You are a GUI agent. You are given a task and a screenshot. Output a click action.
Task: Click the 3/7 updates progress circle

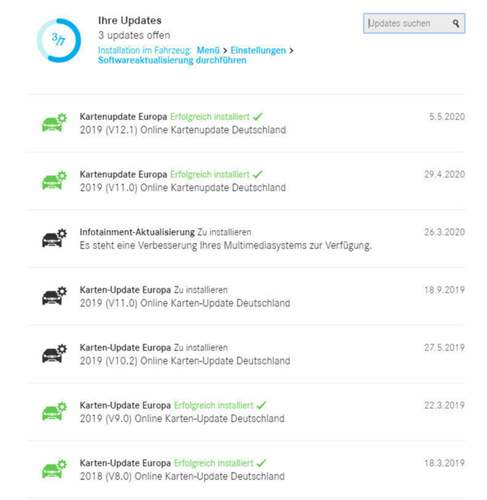pyautogui.click(x=59, y=40)
